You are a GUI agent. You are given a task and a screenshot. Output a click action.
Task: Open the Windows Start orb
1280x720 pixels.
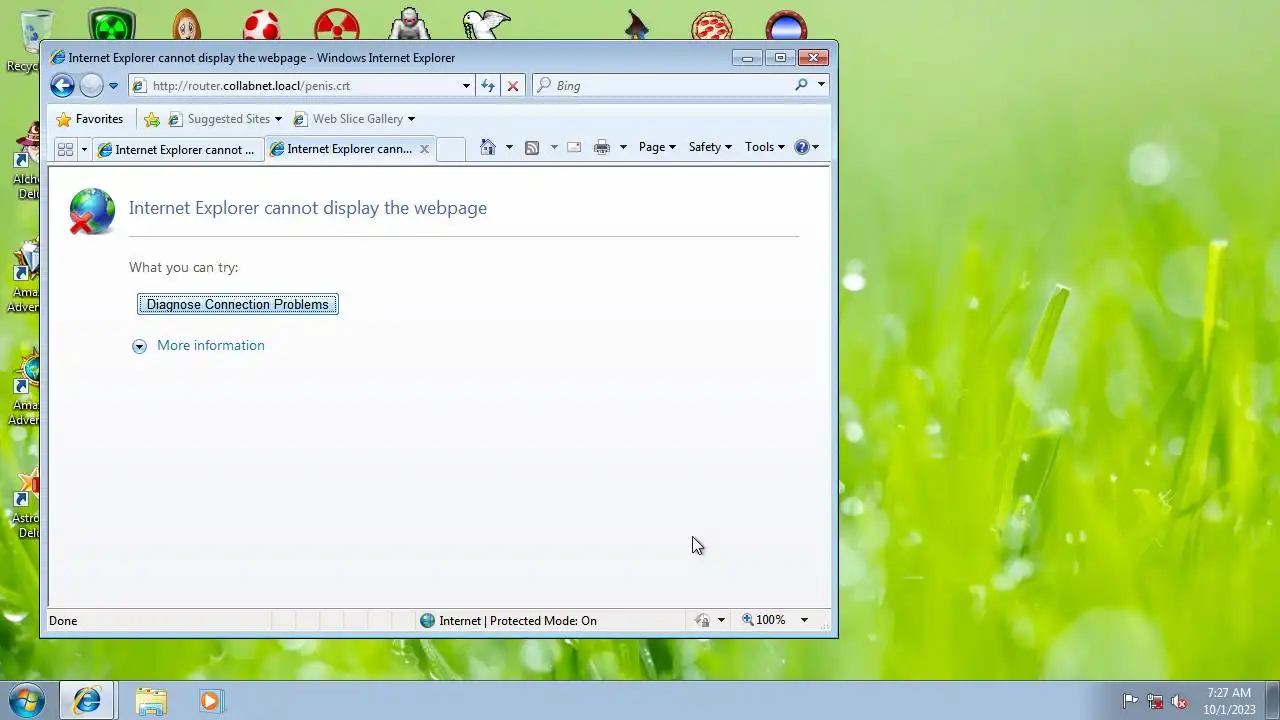coord(27,700)
